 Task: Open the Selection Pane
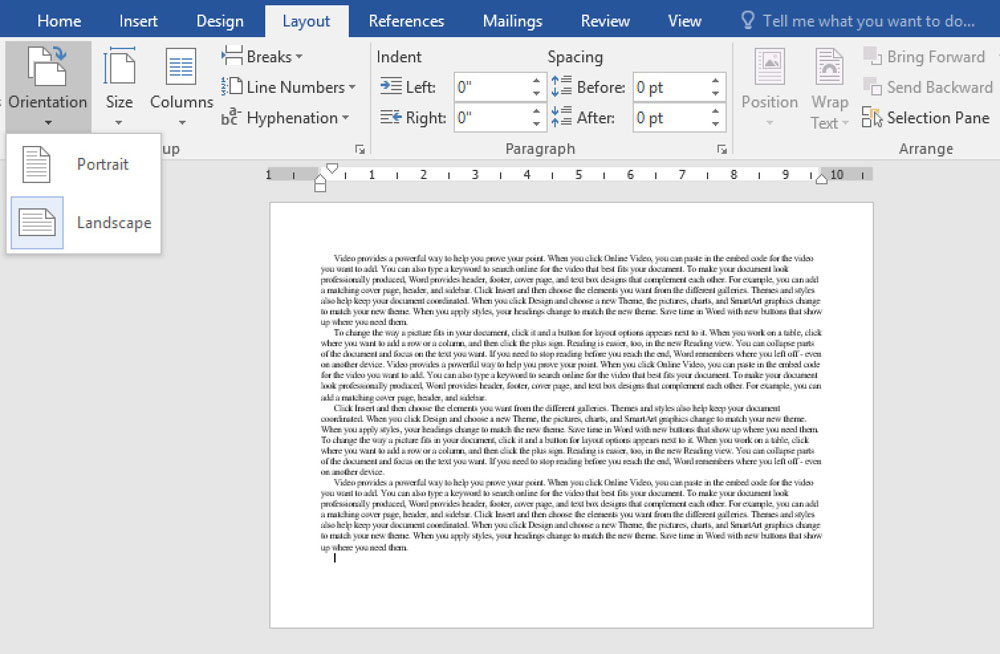(926, 118)
